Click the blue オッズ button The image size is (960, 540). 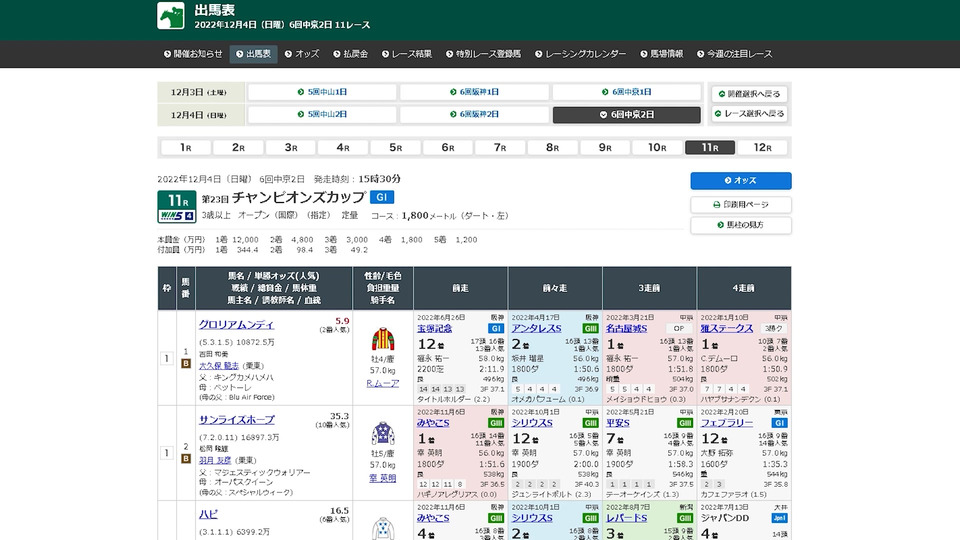(x=741, y=181)
